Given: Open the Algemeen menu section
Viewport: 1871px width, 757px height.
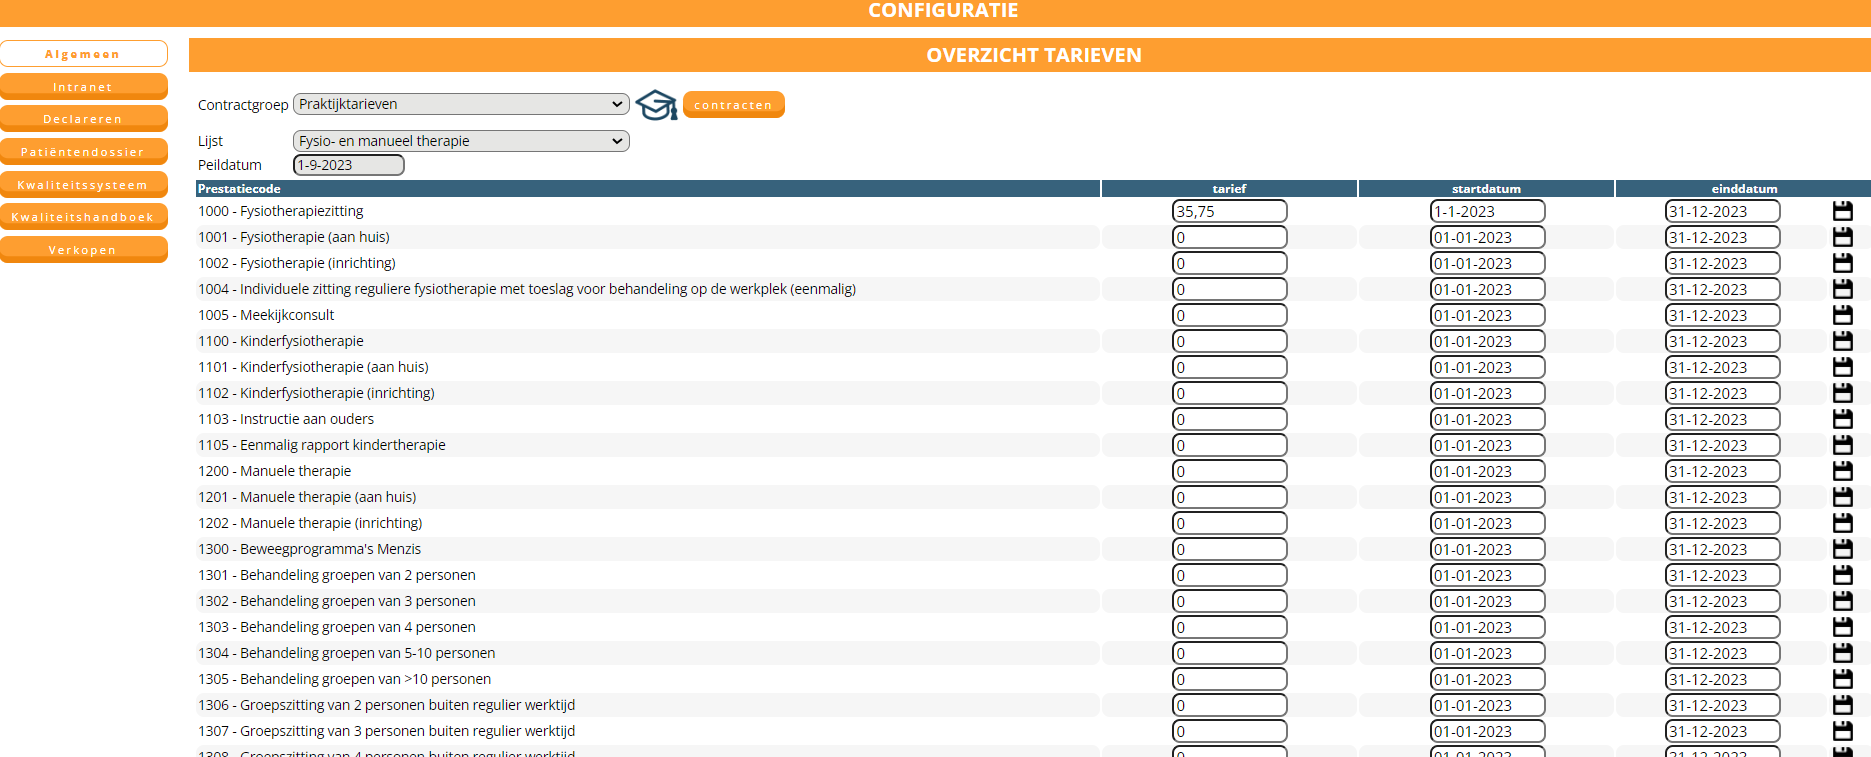Looking at the screenshot, I should (83, 54).
